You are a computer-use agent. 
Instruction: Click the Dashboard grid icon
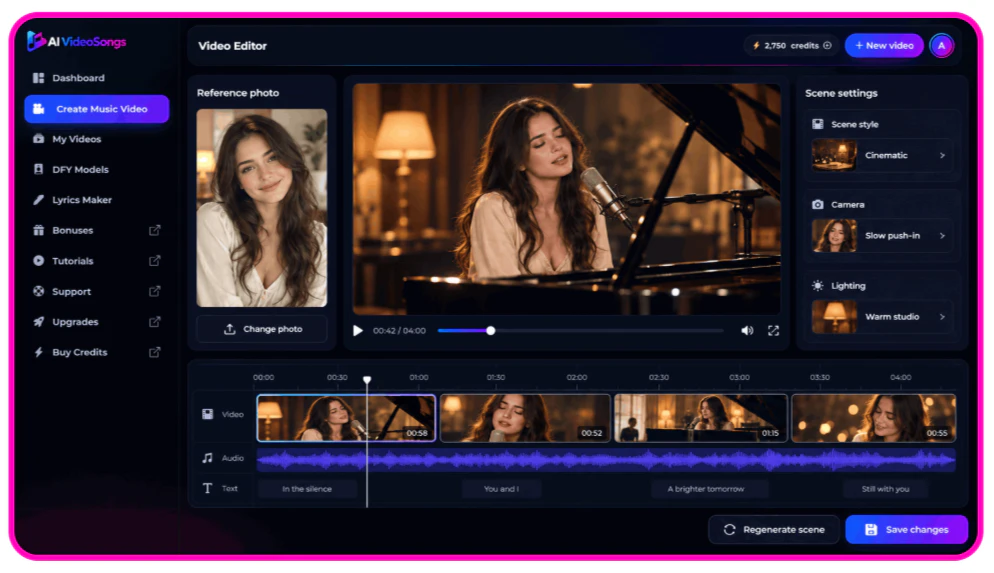39,78
